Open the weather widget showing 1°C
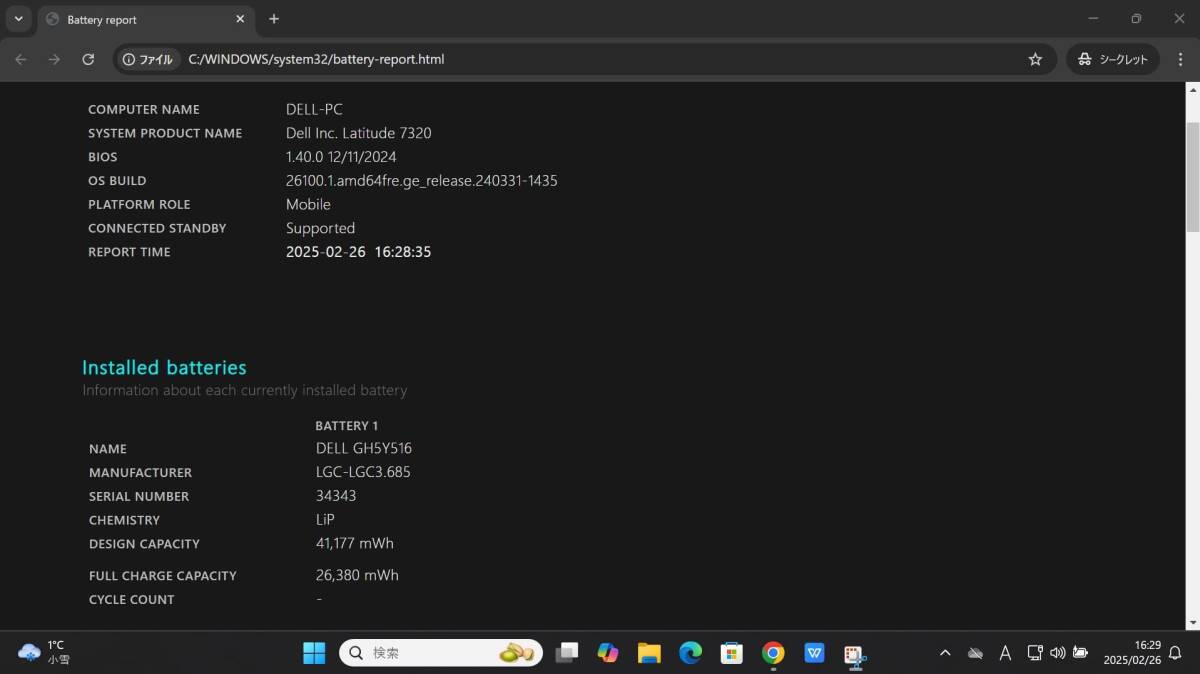The image size is (1200, 674). pyautogui.click(x=45, y=653)
